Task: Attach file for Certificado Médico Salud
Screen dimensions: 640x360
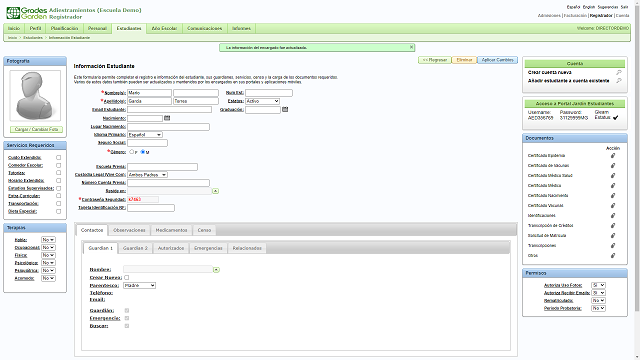Action: click(613, 176)
